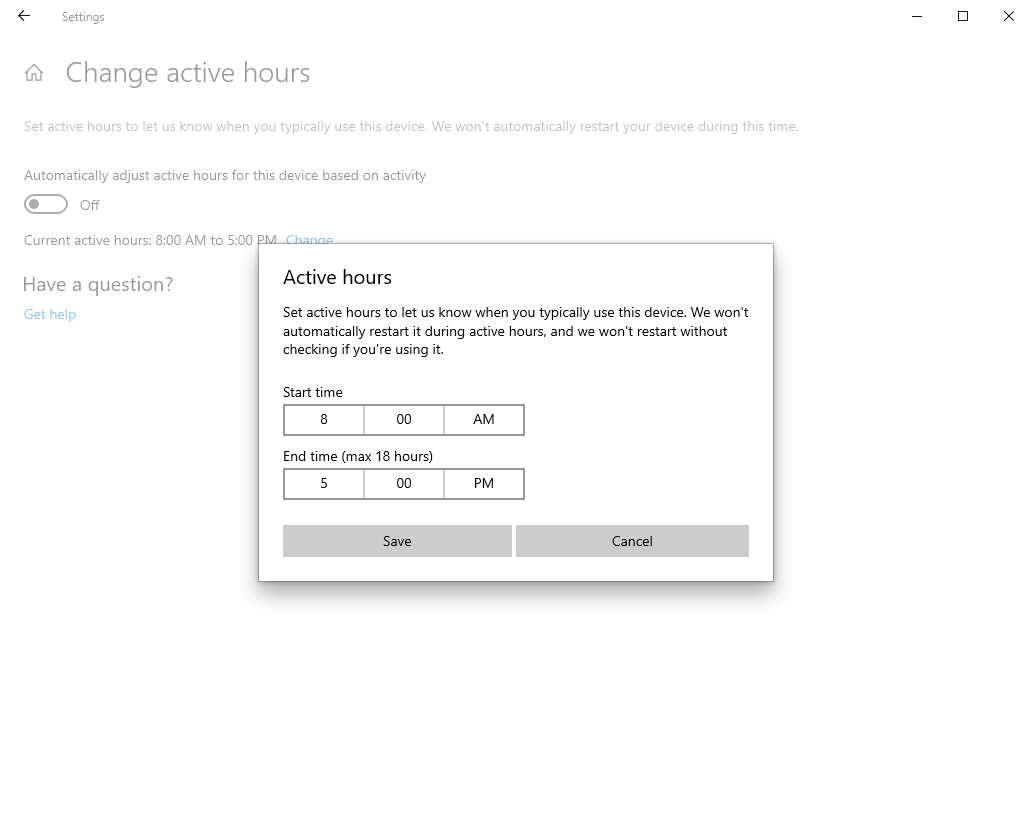
Task: Change the start time AM period selector
Action: pyautogui.click(x=483, y=419)
